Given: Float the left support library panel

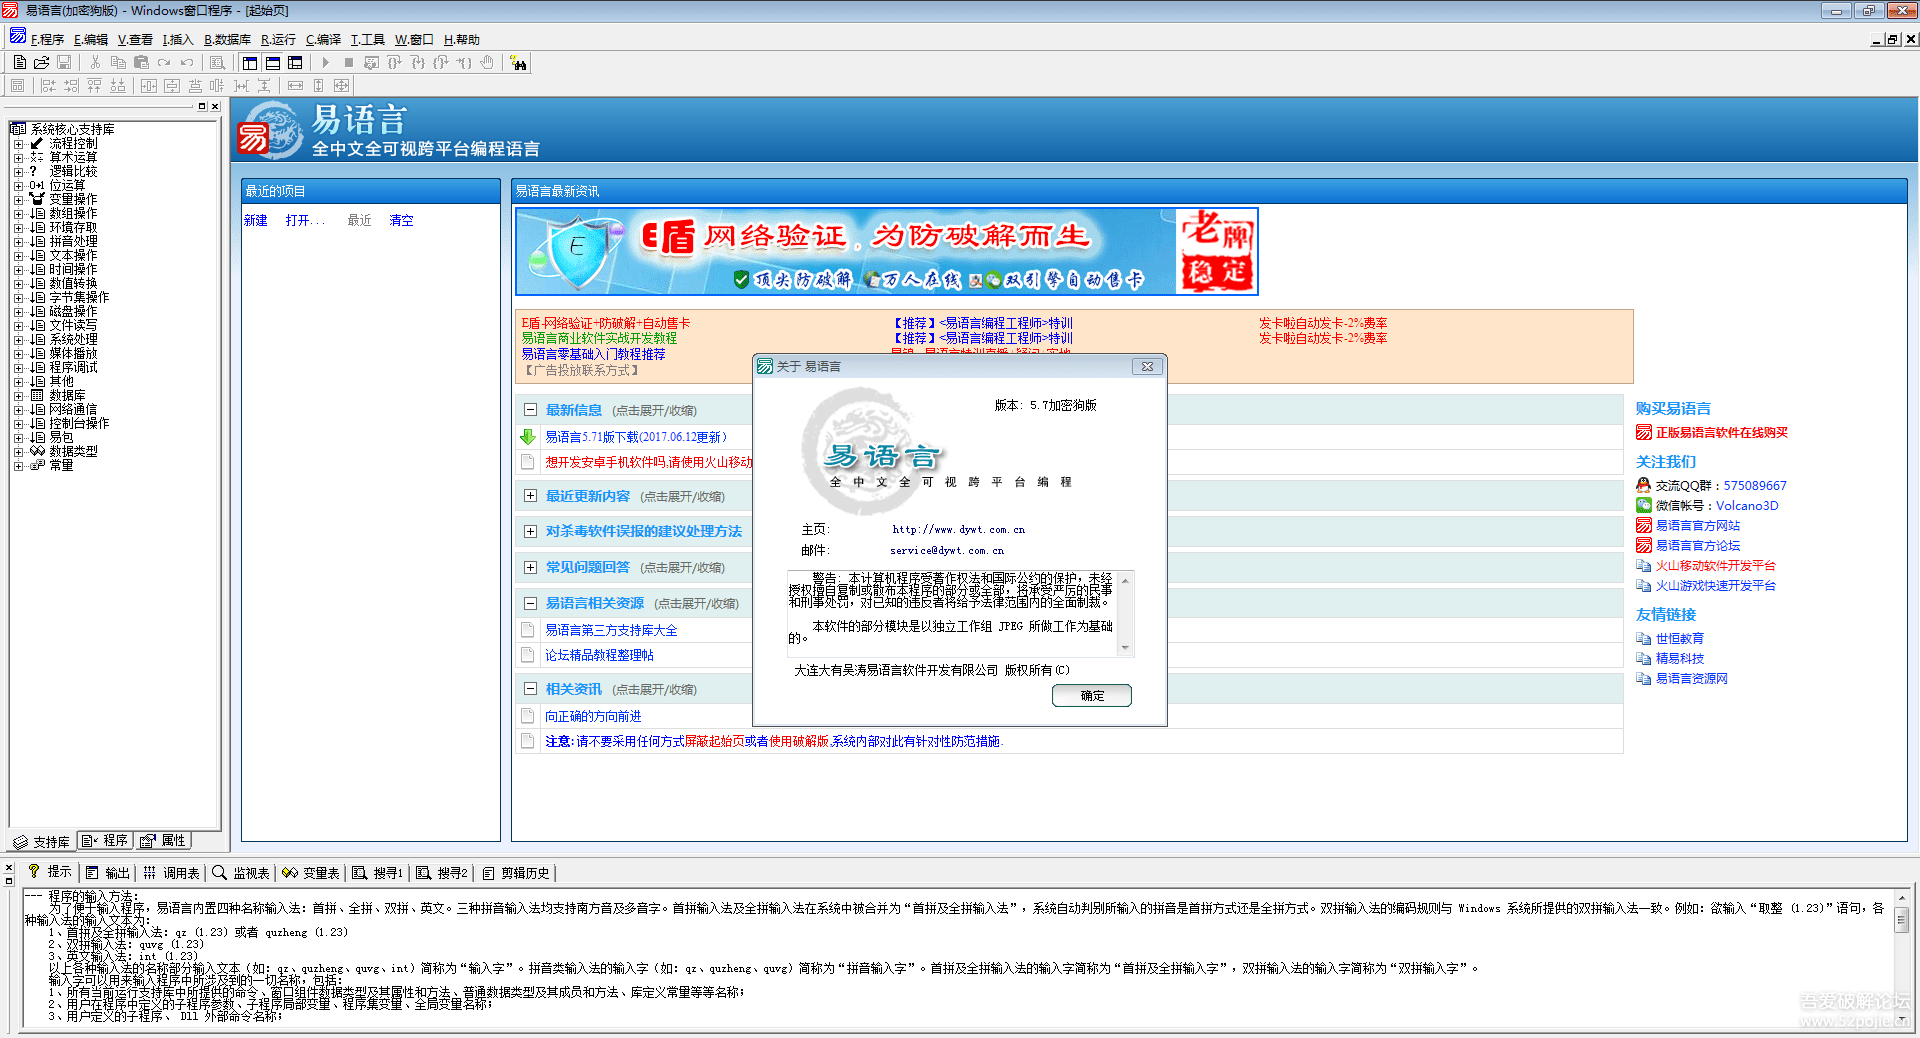Looking at the screenshot, I should coord(202,106).
